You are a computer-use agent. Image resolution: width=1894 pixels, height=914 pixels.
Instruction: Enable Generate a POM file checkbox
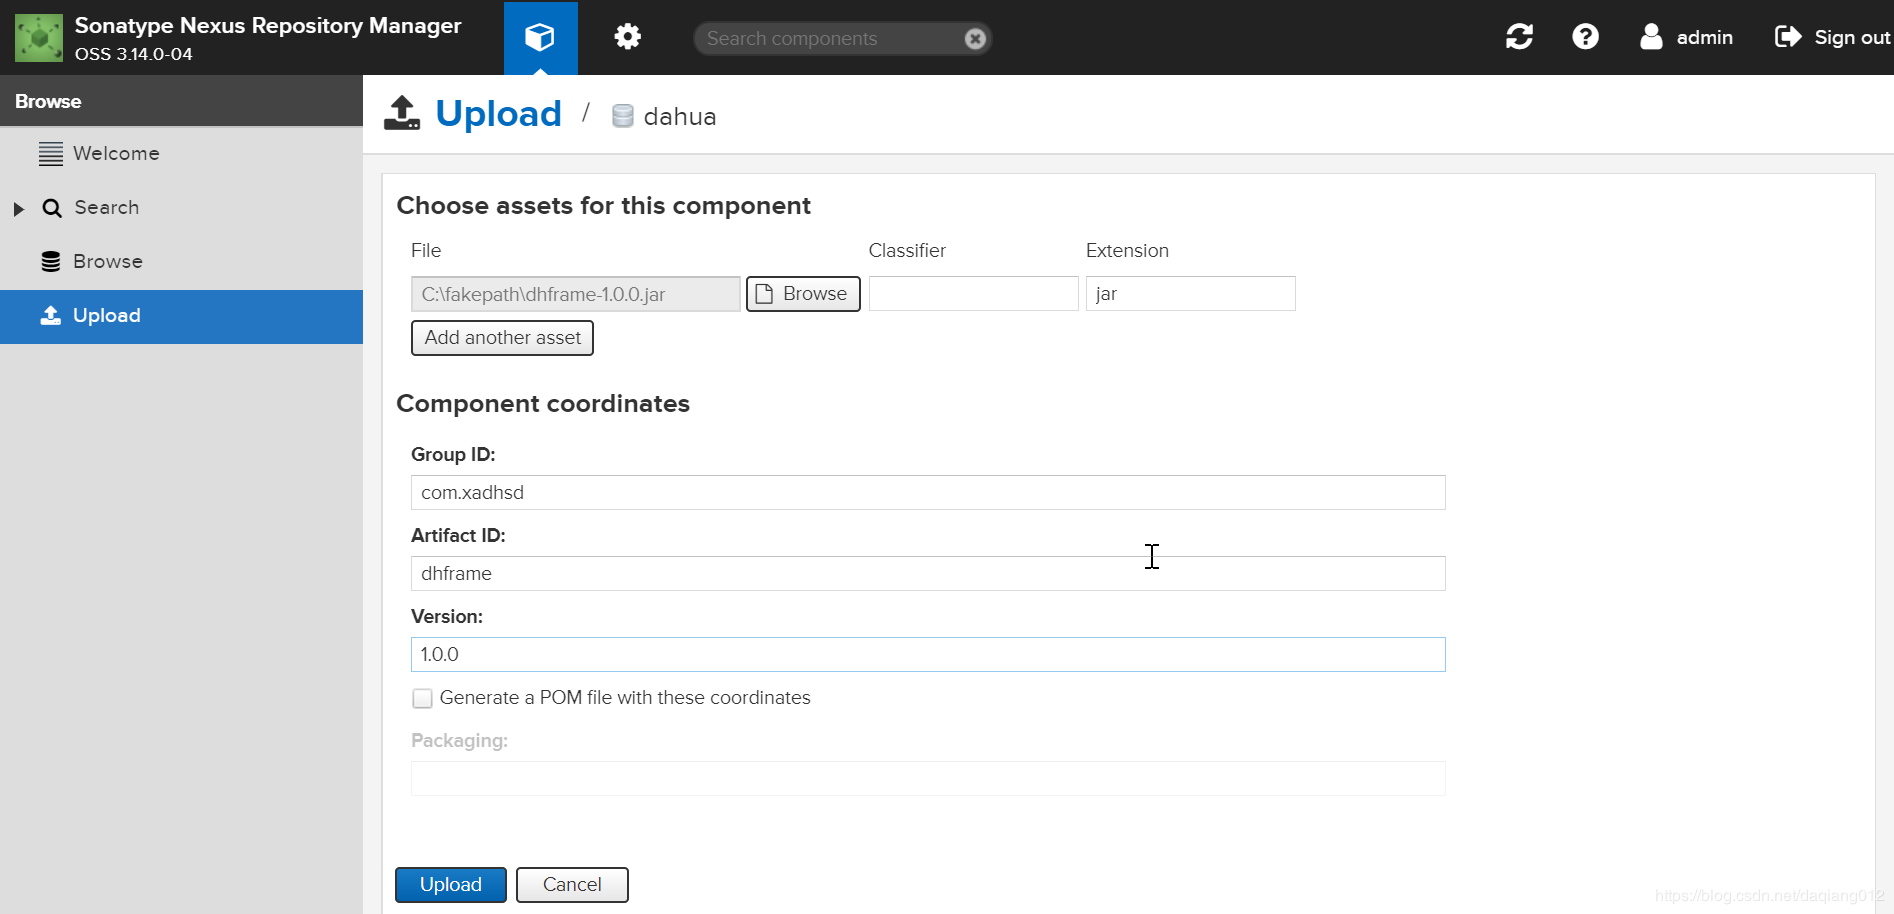(x=422, y=698)
